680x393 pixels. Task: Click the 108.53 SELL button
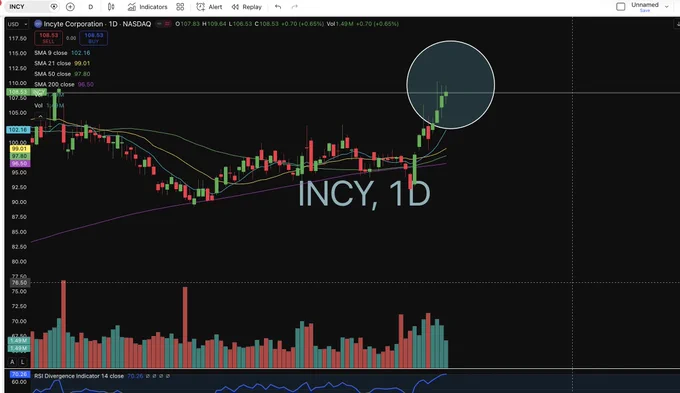(49, 38)
